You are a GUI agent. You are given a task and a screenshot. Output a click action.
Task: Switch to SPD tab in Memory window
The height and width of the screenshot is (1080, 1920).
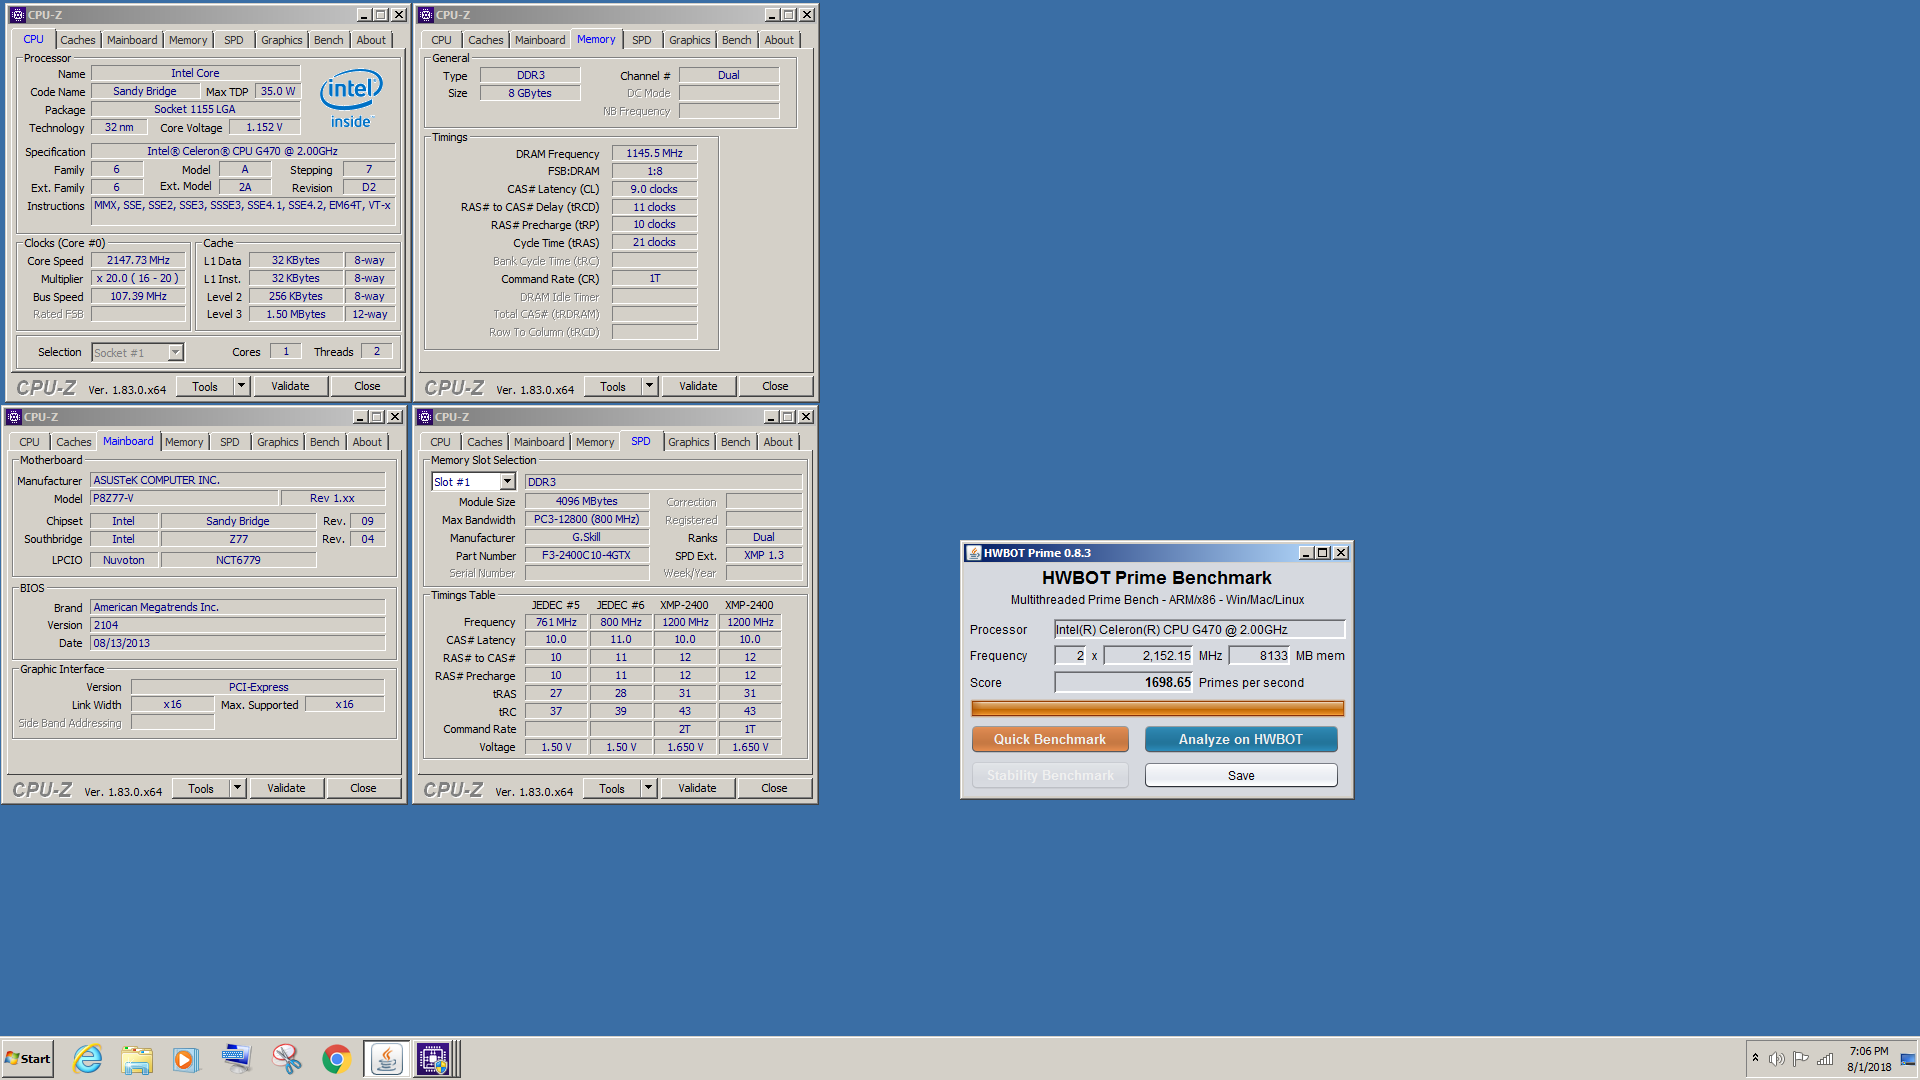tap(642, 40)
